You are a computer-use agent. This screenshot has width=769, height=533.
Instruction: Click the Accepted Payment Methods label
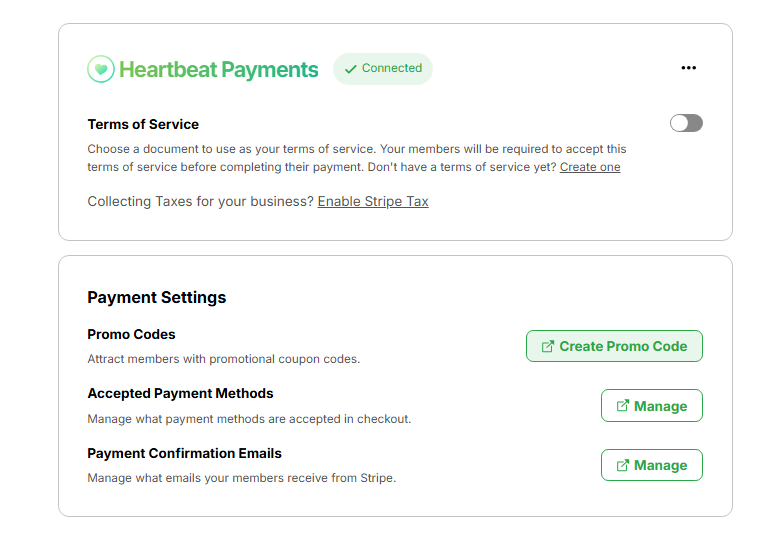pyautogui.click(x=180, y=393)
